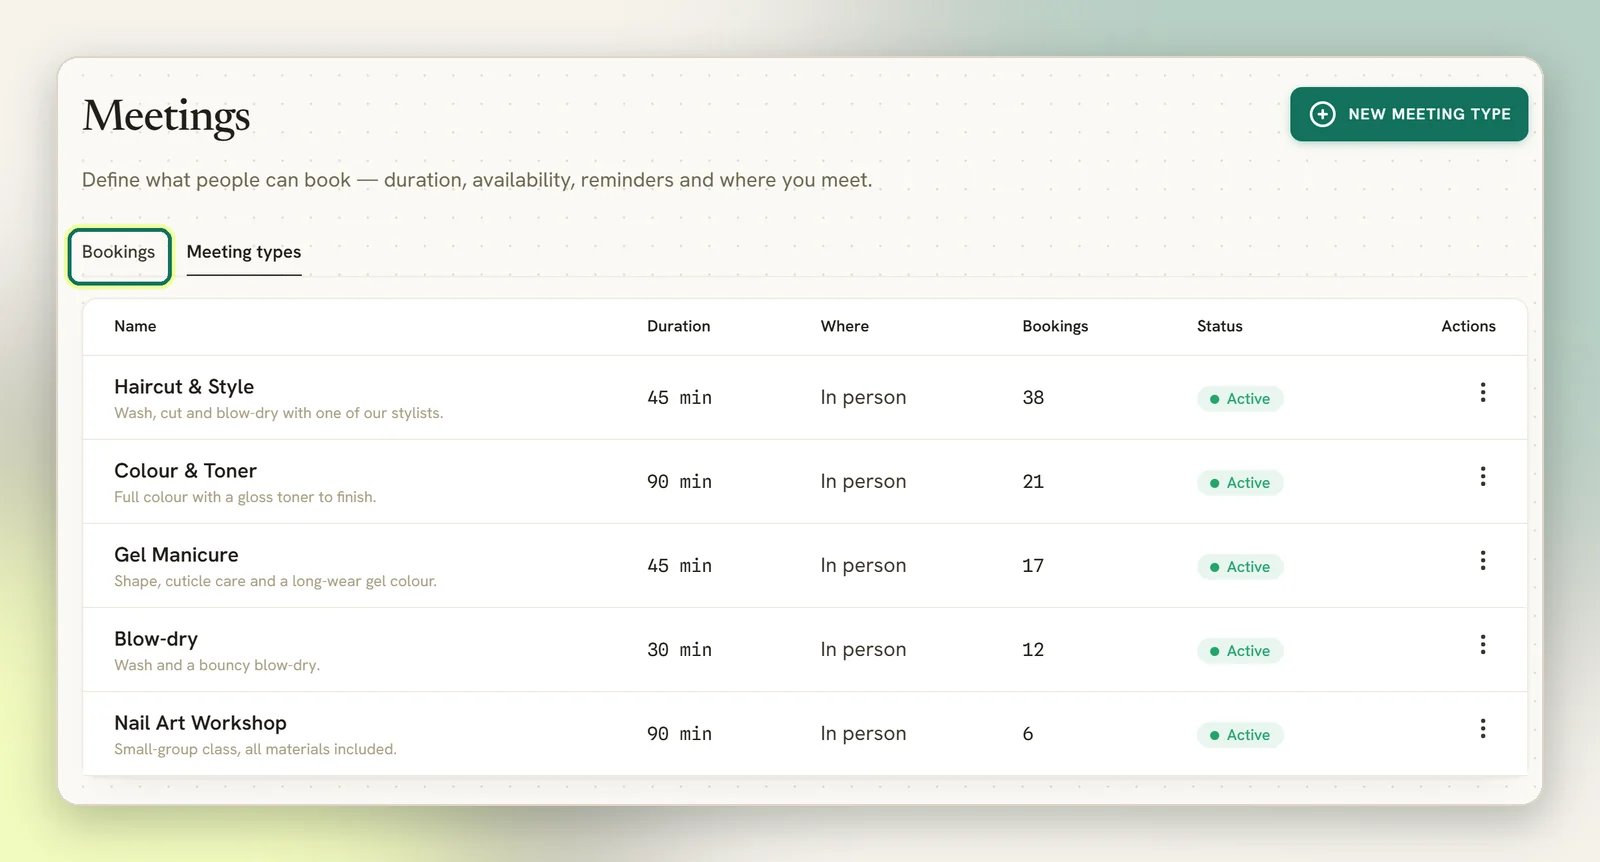Click 'Full colour with a gloss toner' description
Screen dimensions: 1600x862
pyautogui.click(x=245, y=497)
